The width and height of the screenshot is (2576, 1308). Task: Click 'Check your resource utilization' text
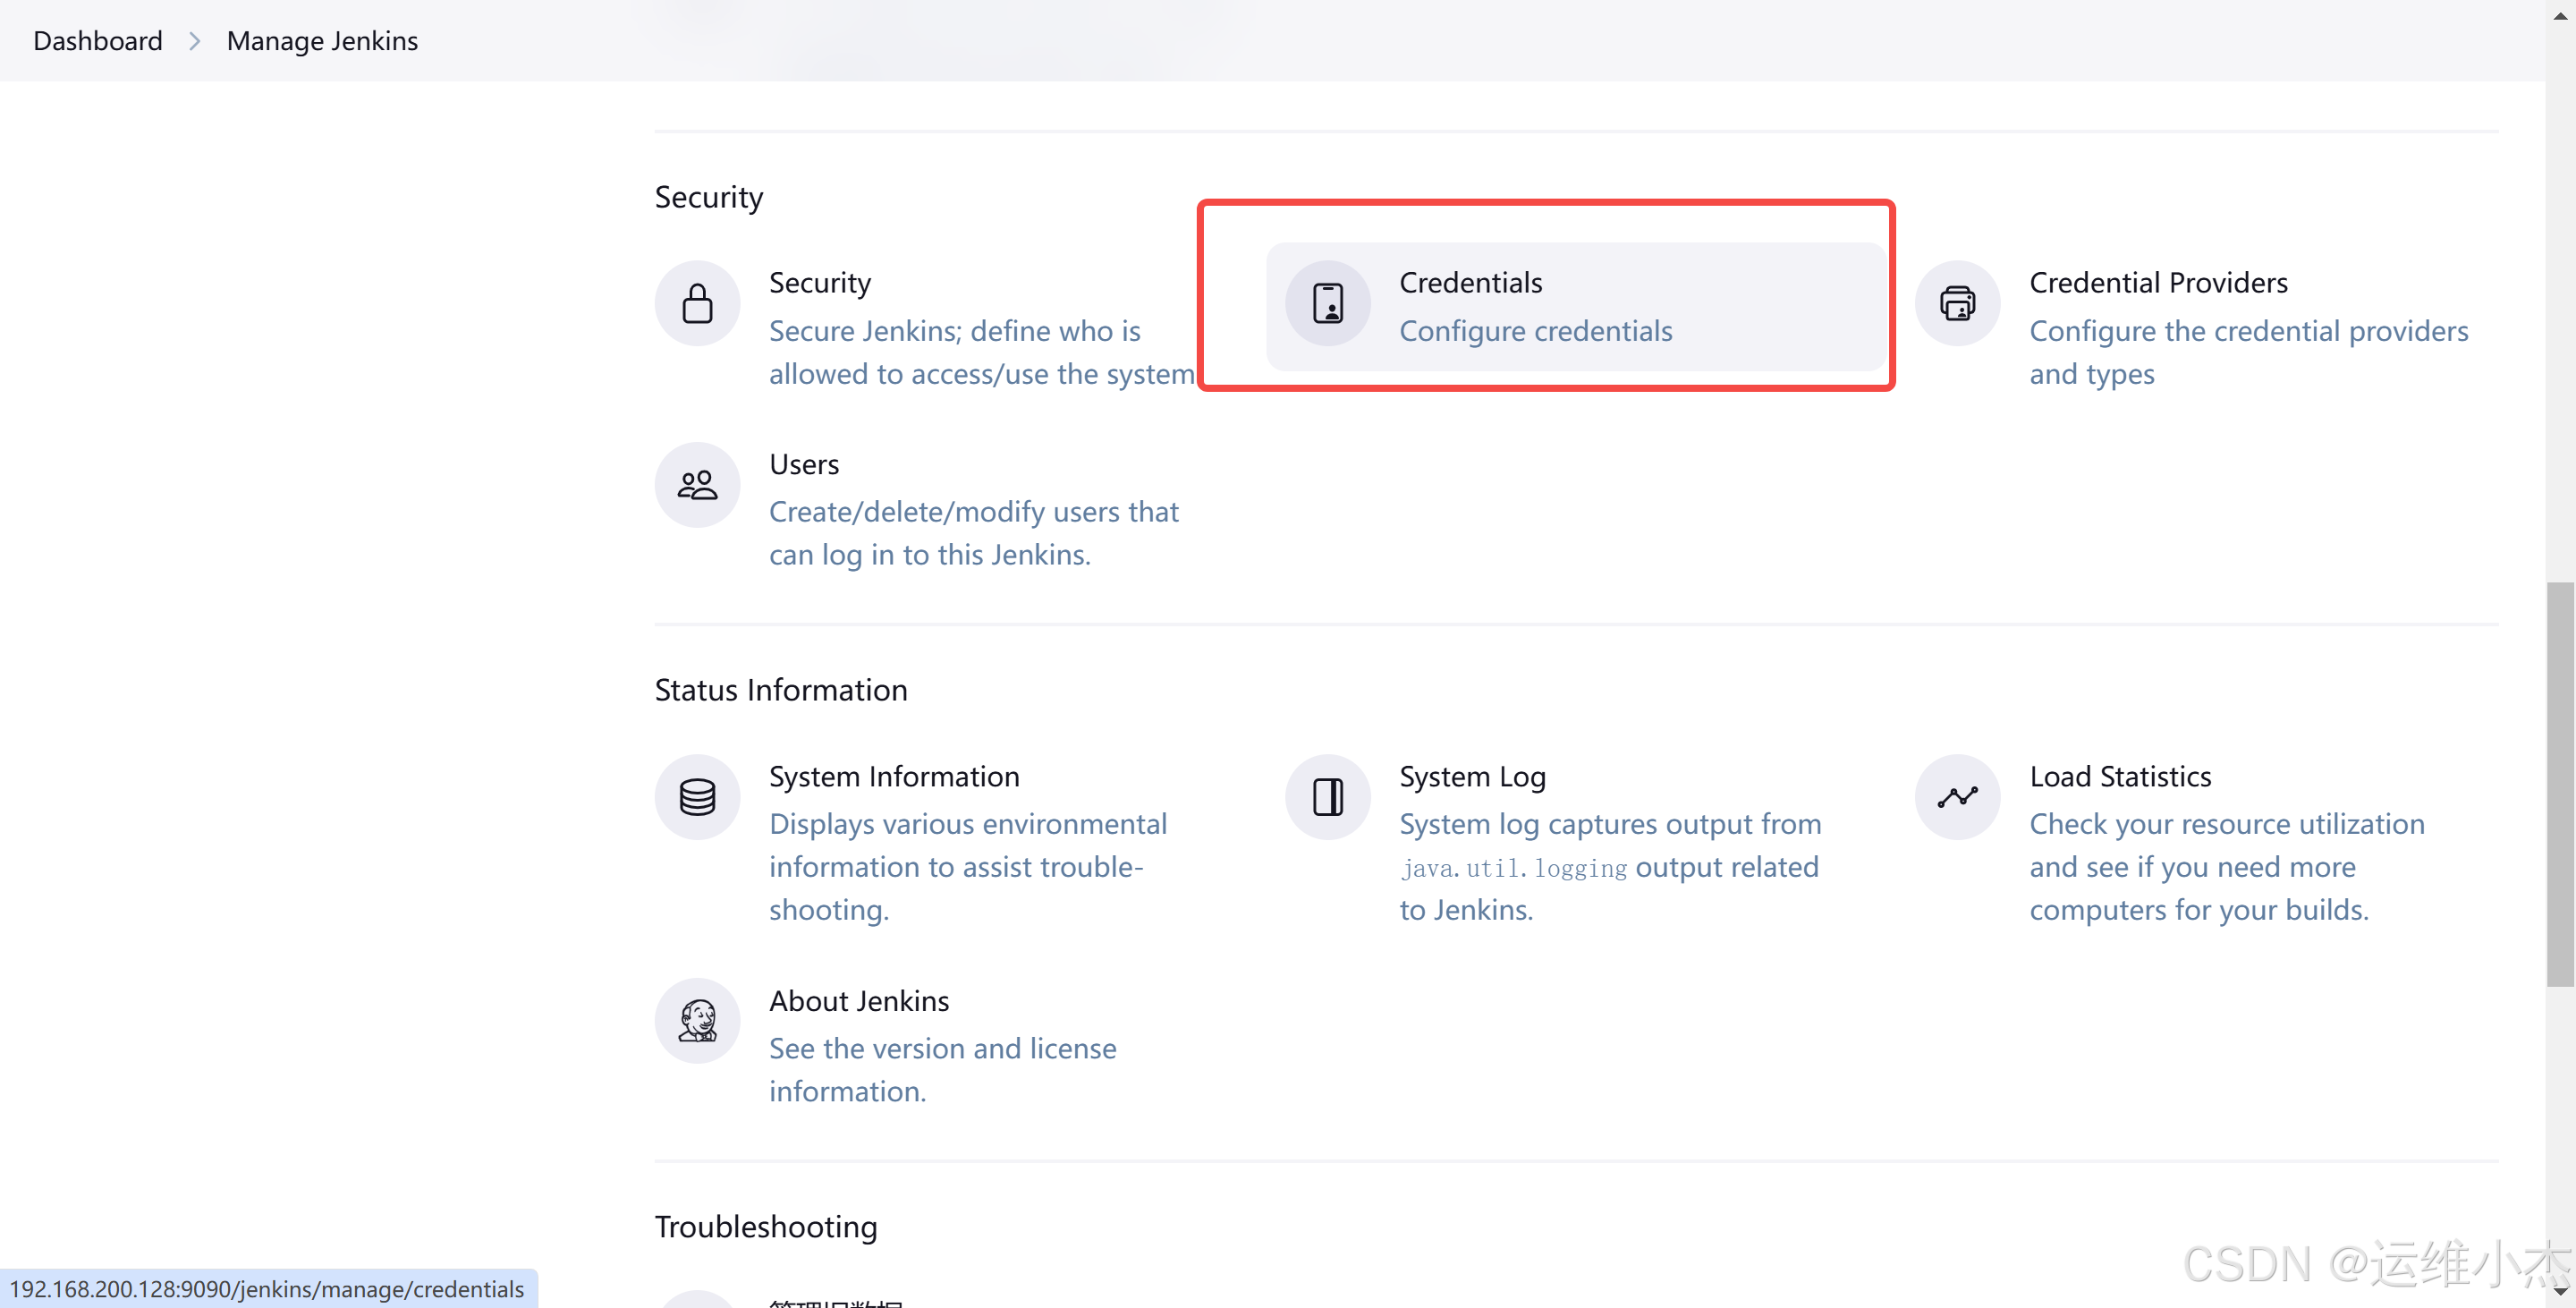(2226, 824)
